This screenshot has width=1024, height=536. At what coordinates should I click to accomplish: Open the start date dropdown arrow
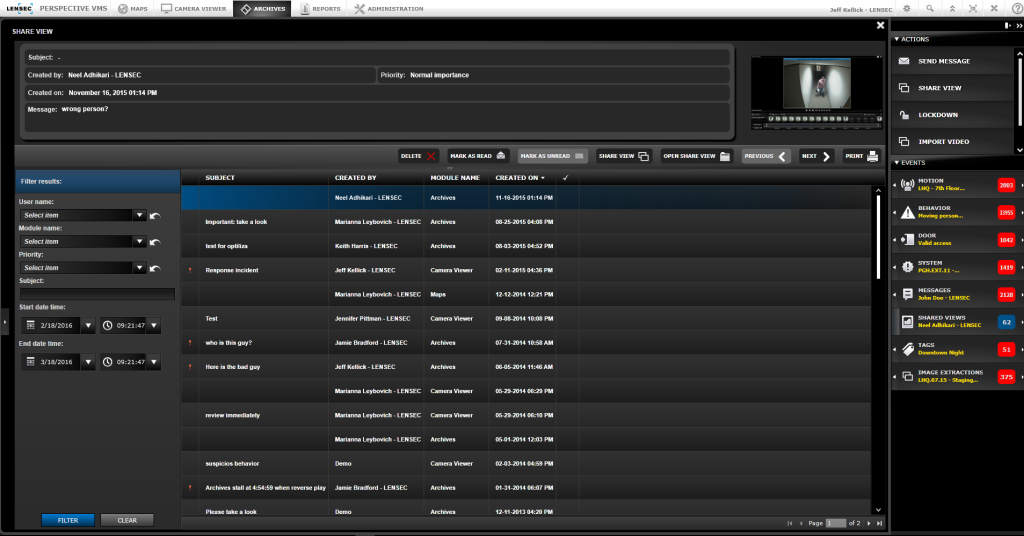click(88, 325)
